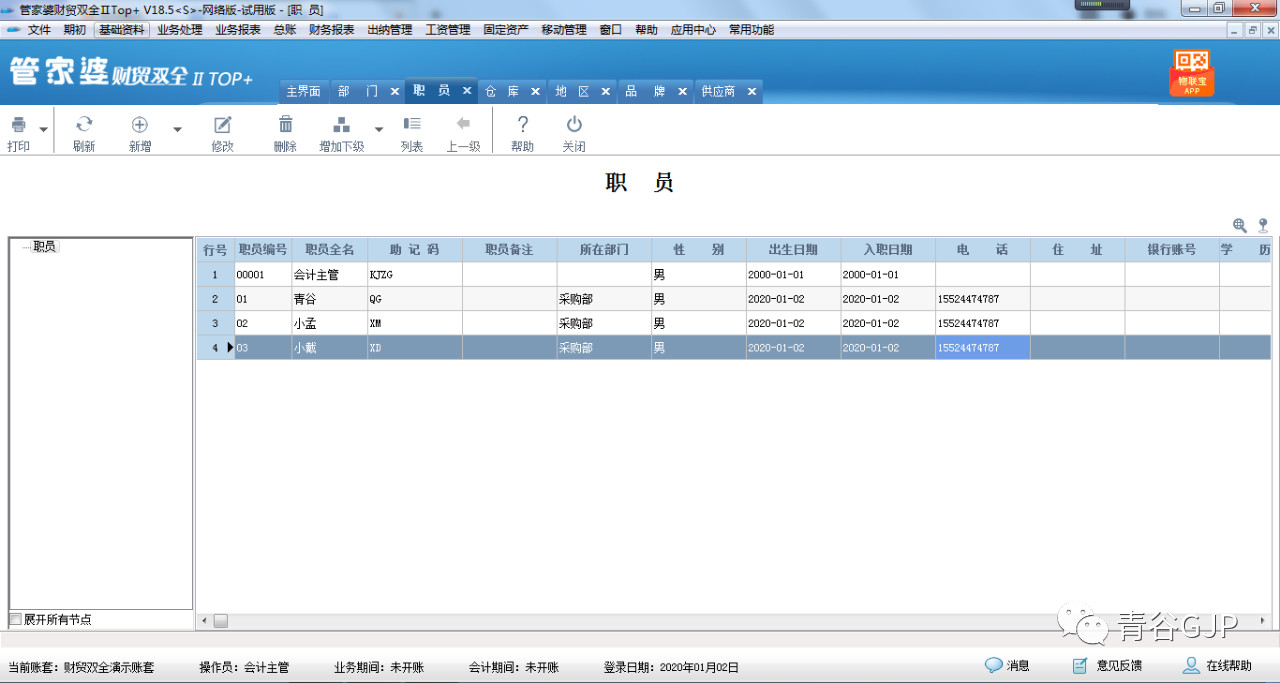
Task: Expand the dropdown arrow beside 打印
Action: pyautogui.click(x=43, y=130)
